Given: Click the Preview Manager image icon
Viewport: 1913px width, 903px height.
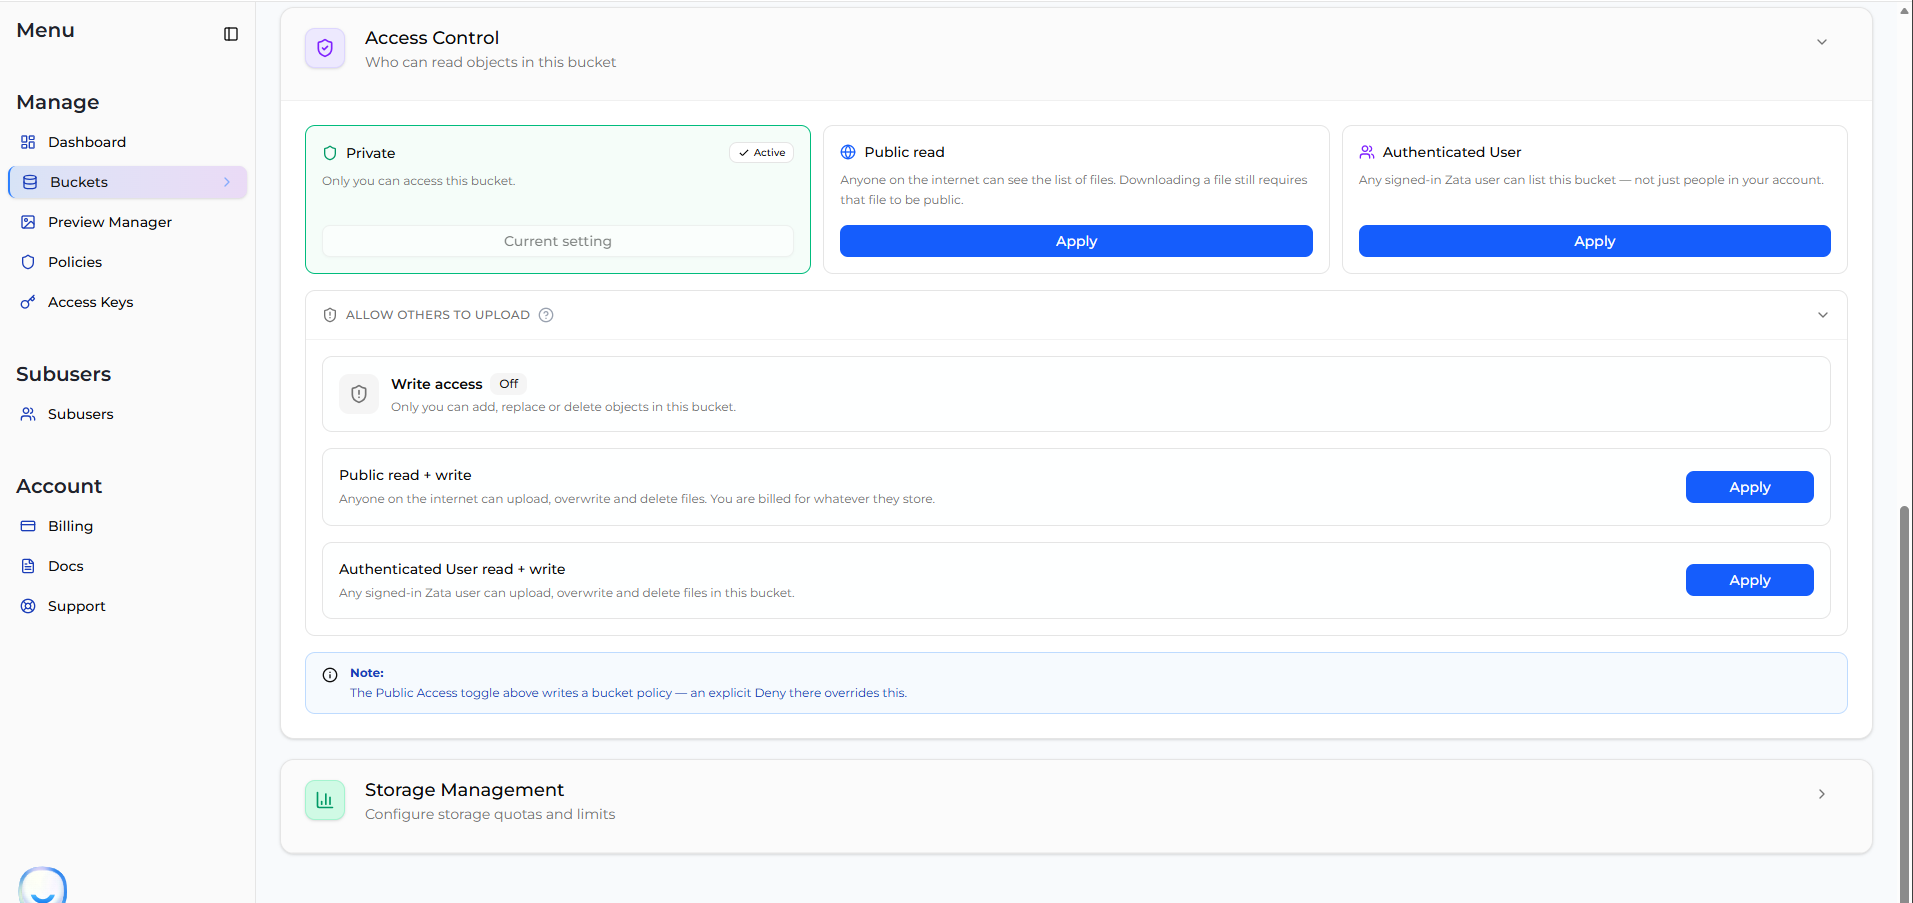Looking at the screenshot, I should (x=28, y=222).
